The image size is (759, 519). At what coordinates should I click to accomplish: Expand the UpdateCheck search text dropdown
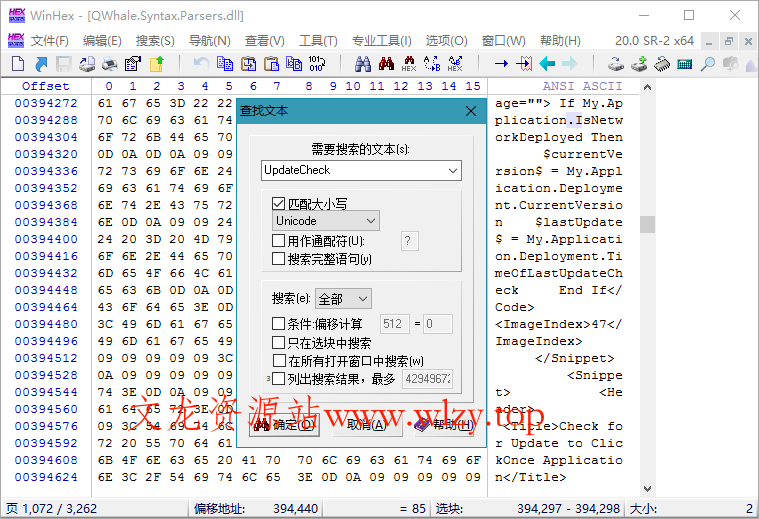point(453,170)
